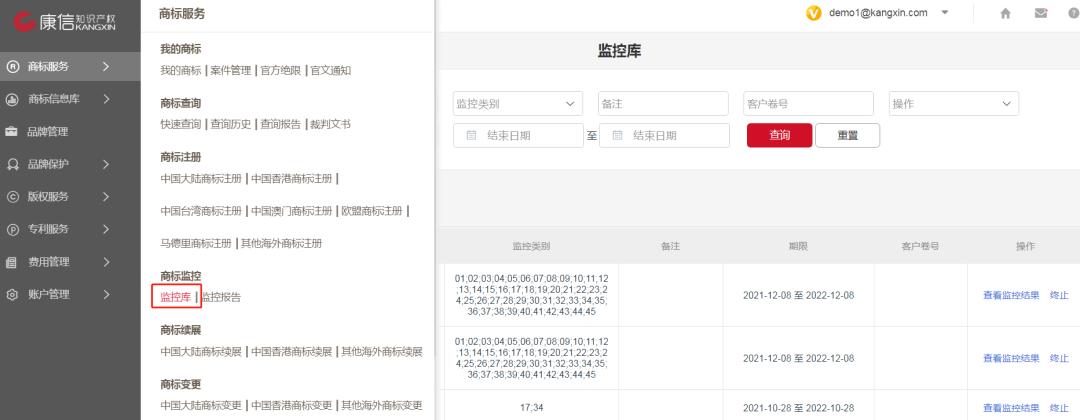The image size is (1080, 420).
Task: Open 中国澳门商标注册 link
Action: click(291, 211)
